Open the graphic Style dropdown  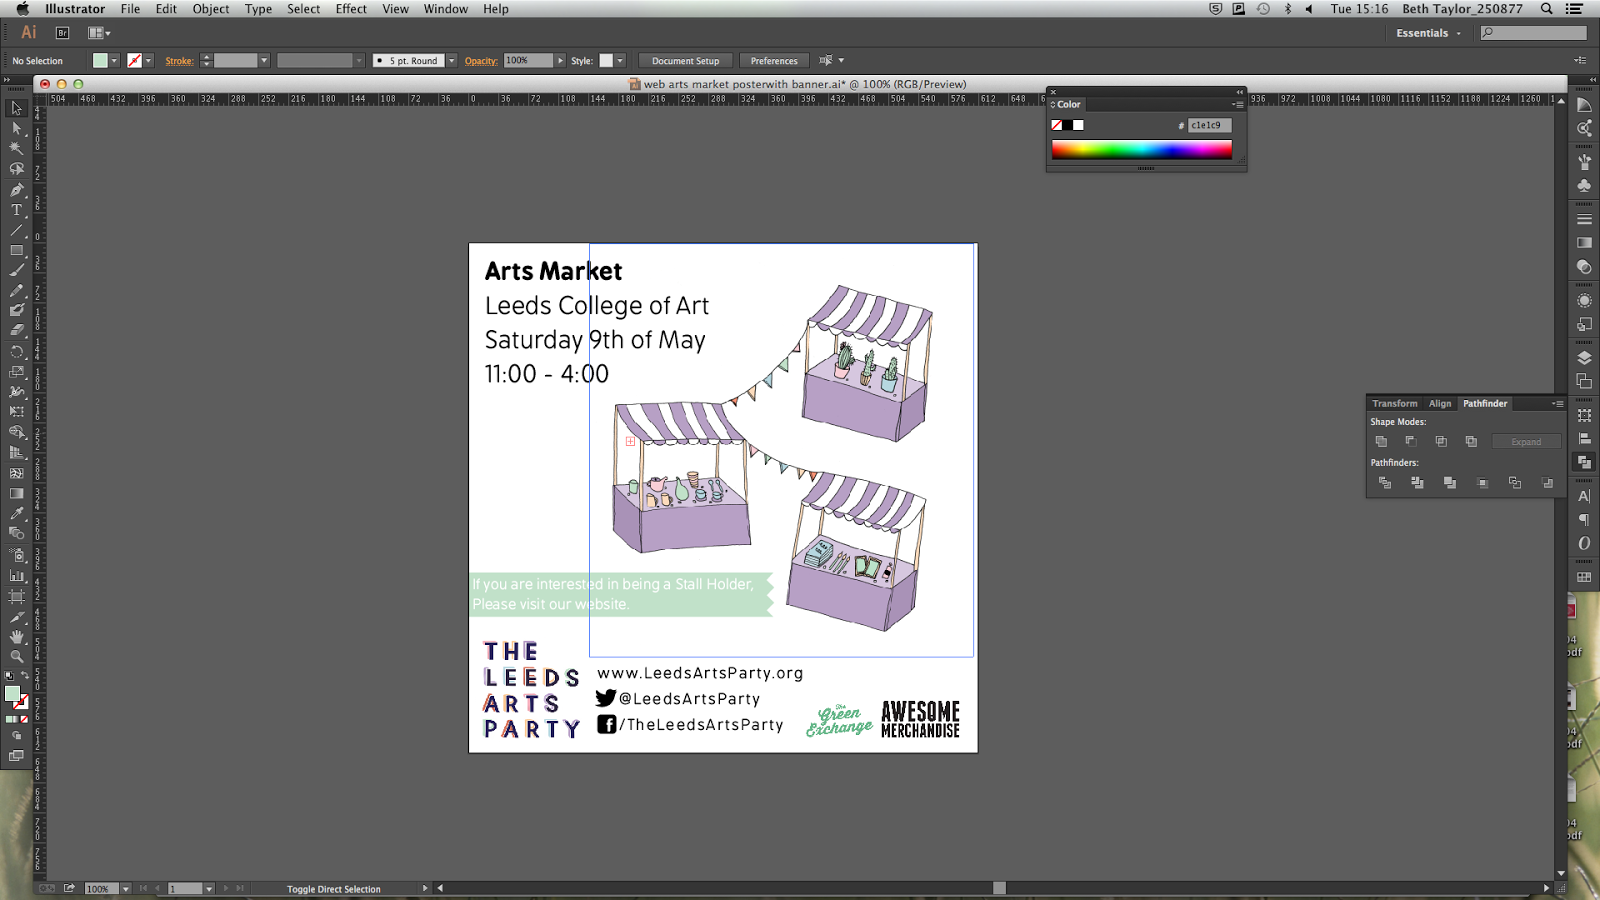point(620,61)
